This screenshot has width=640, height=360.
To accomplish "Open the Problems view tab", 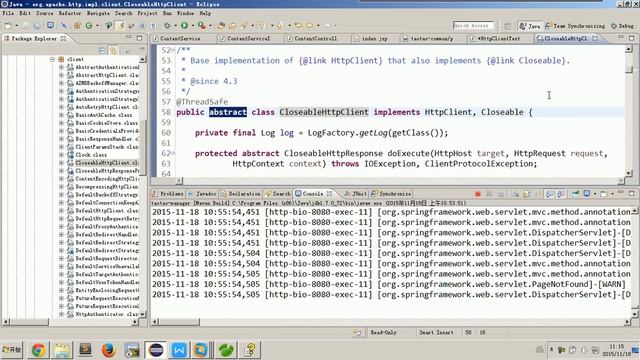I will 168,194.
